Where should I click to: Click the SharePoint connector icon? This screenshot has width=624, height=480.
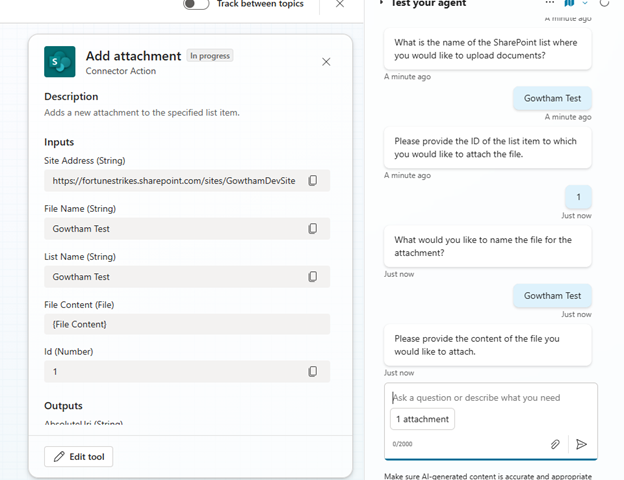point(60,62)
